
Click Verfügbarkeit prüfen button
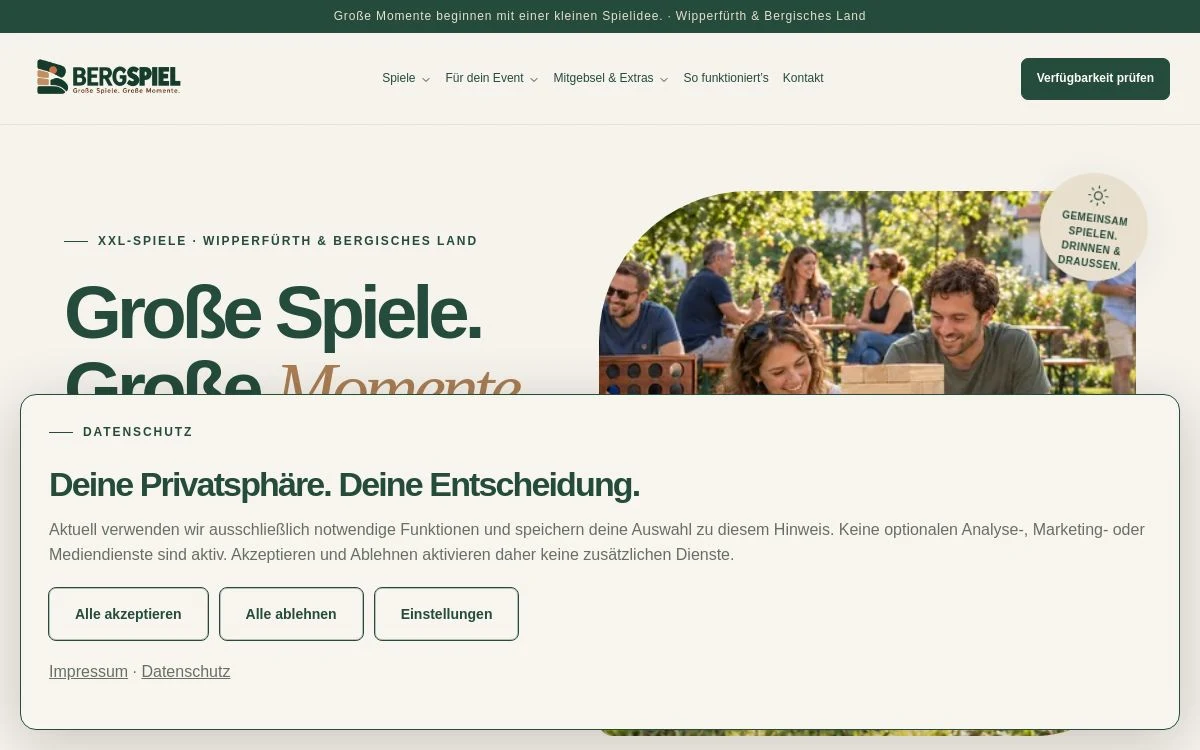coord(1095,78)
